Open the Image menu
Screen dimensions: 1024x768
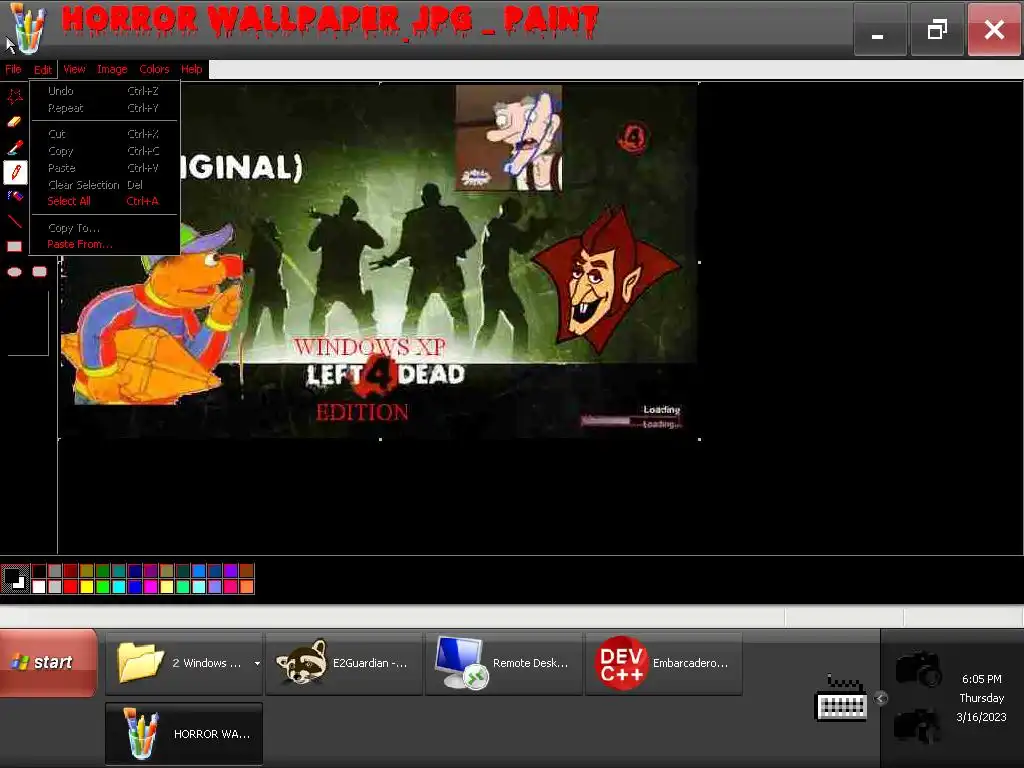coord(112,69)
